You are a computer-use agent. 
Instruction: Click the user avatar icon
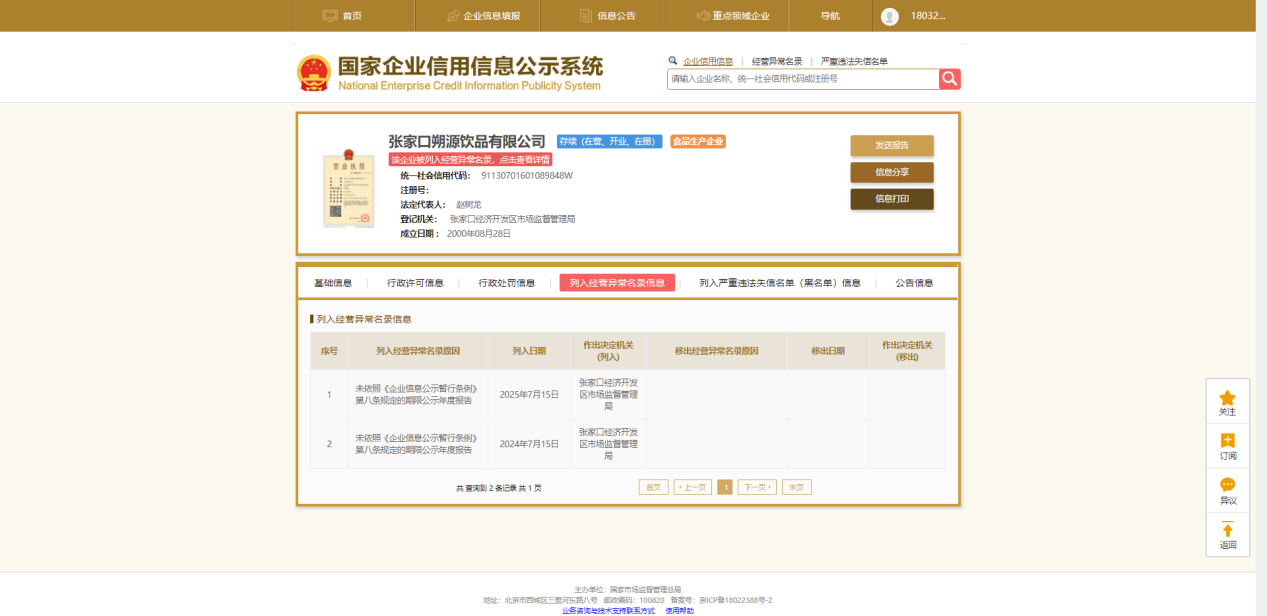coord(890,16)
